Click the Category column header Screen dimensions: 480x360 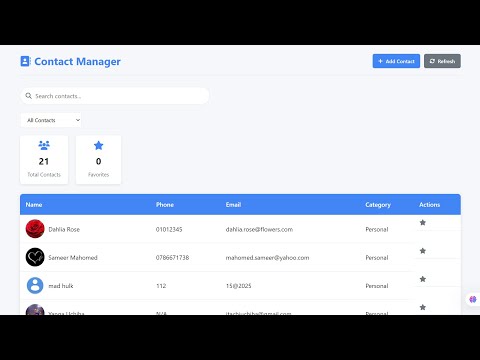tap(378, 205)
